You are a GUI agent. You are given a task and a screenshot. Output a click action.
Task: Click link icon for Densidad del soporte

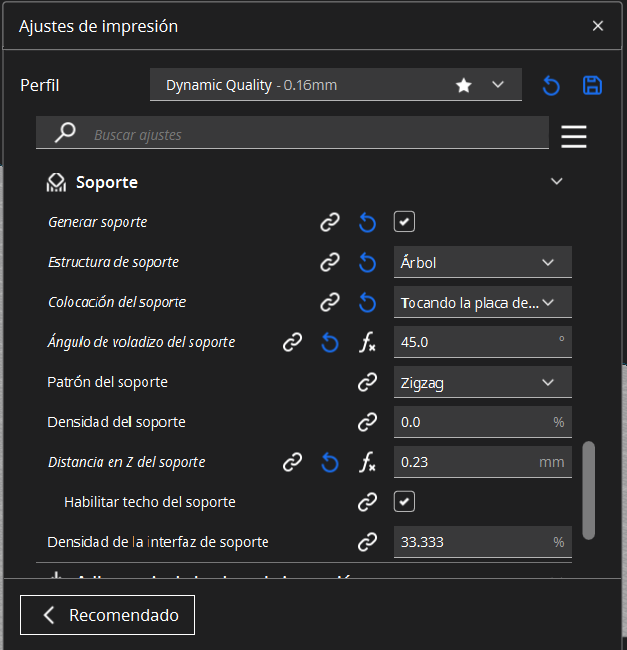click(x=367, y=422)
